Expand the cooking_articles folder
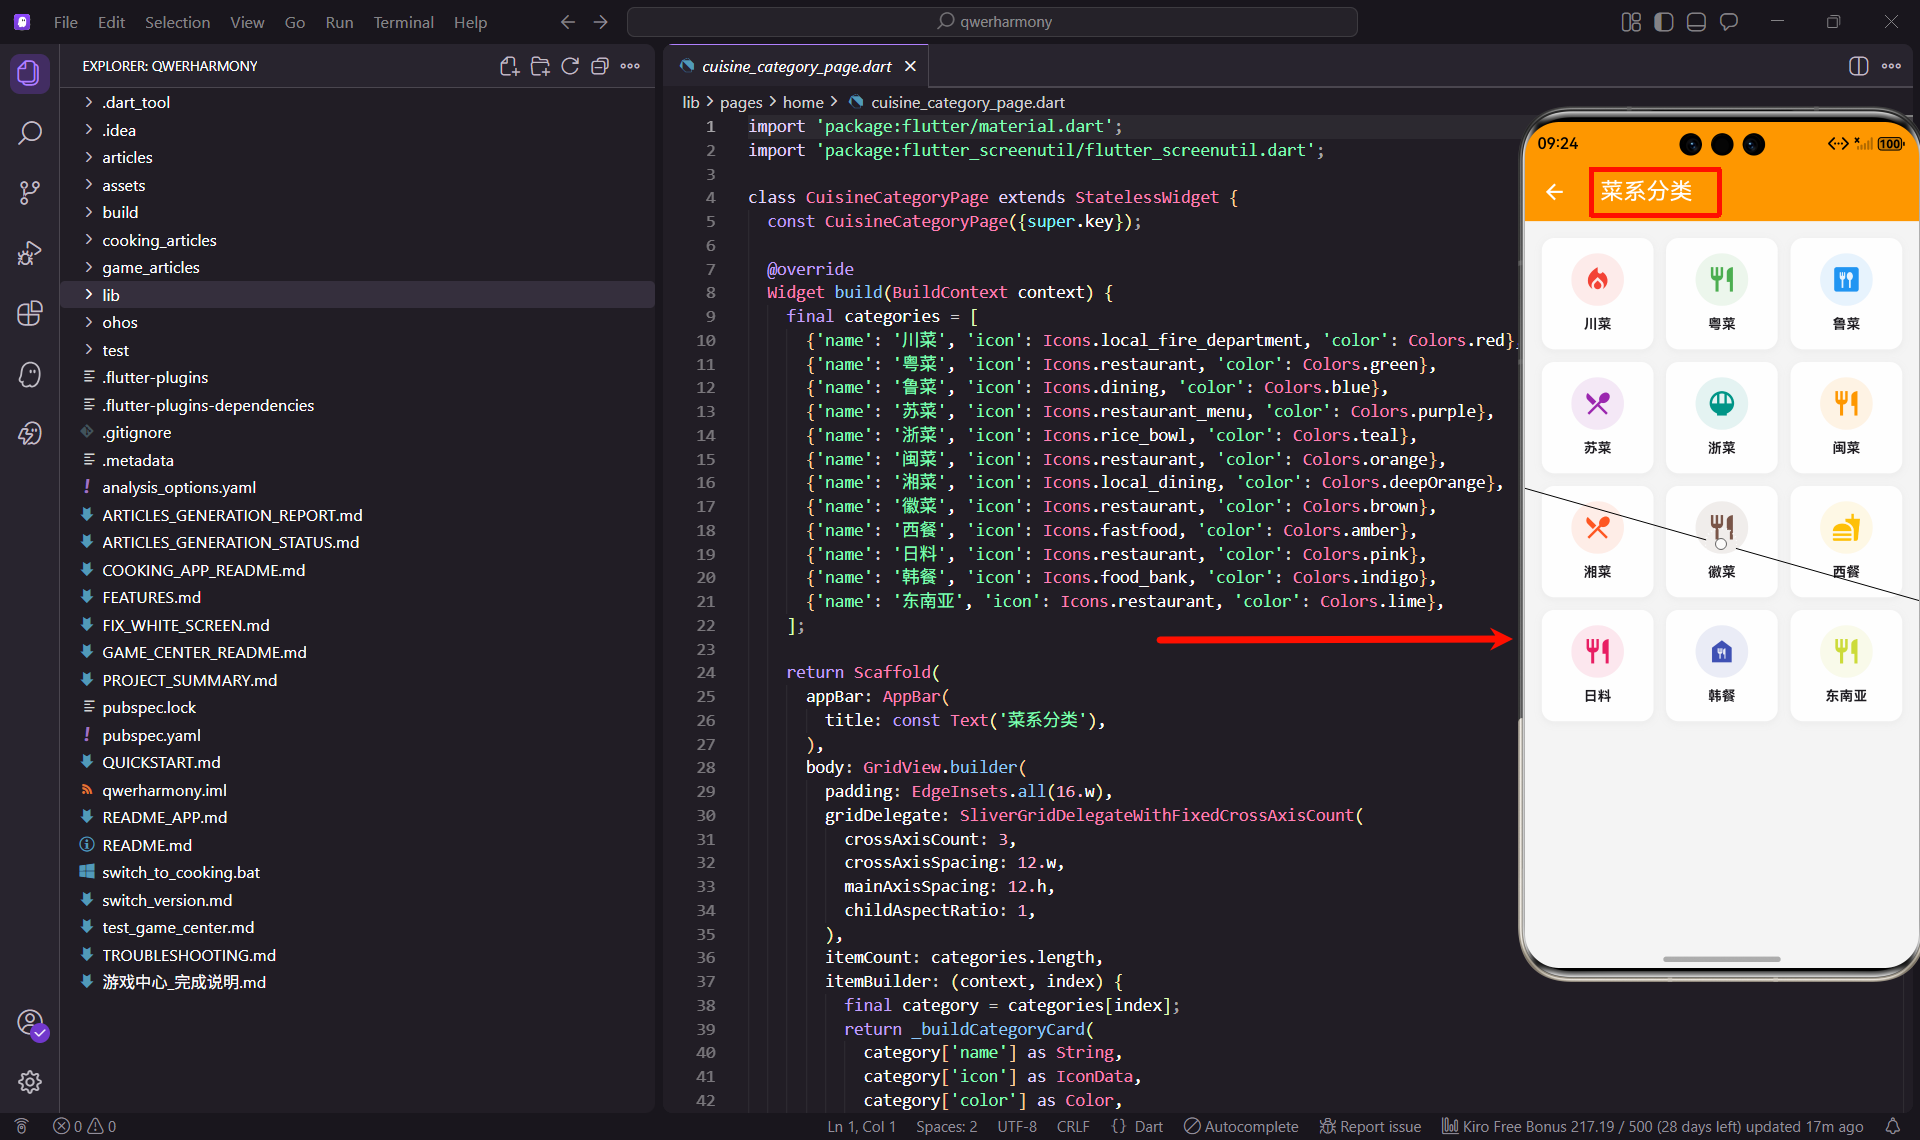 (x=159, y=240)
